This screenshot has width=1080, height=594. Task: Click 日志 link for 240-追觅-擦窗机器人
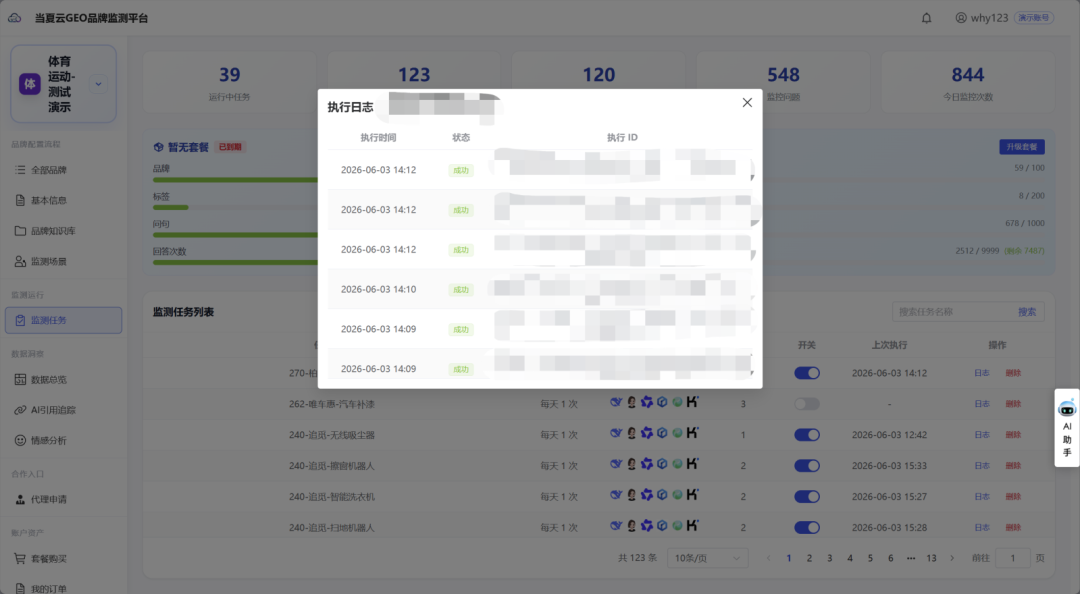(982, 466)
